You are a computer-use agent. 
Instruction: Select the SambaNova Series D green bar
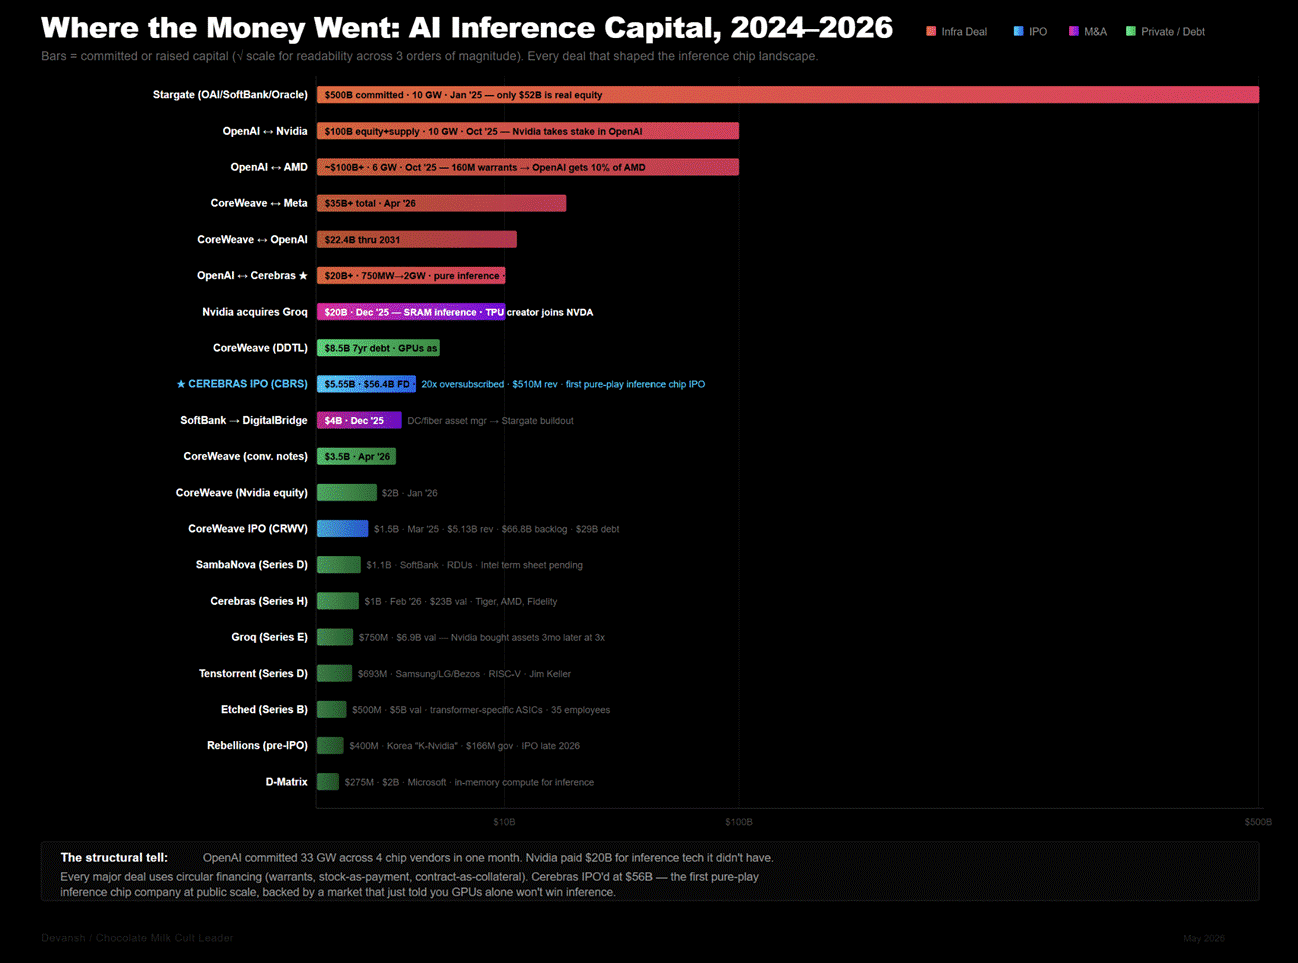click(339, 565)
